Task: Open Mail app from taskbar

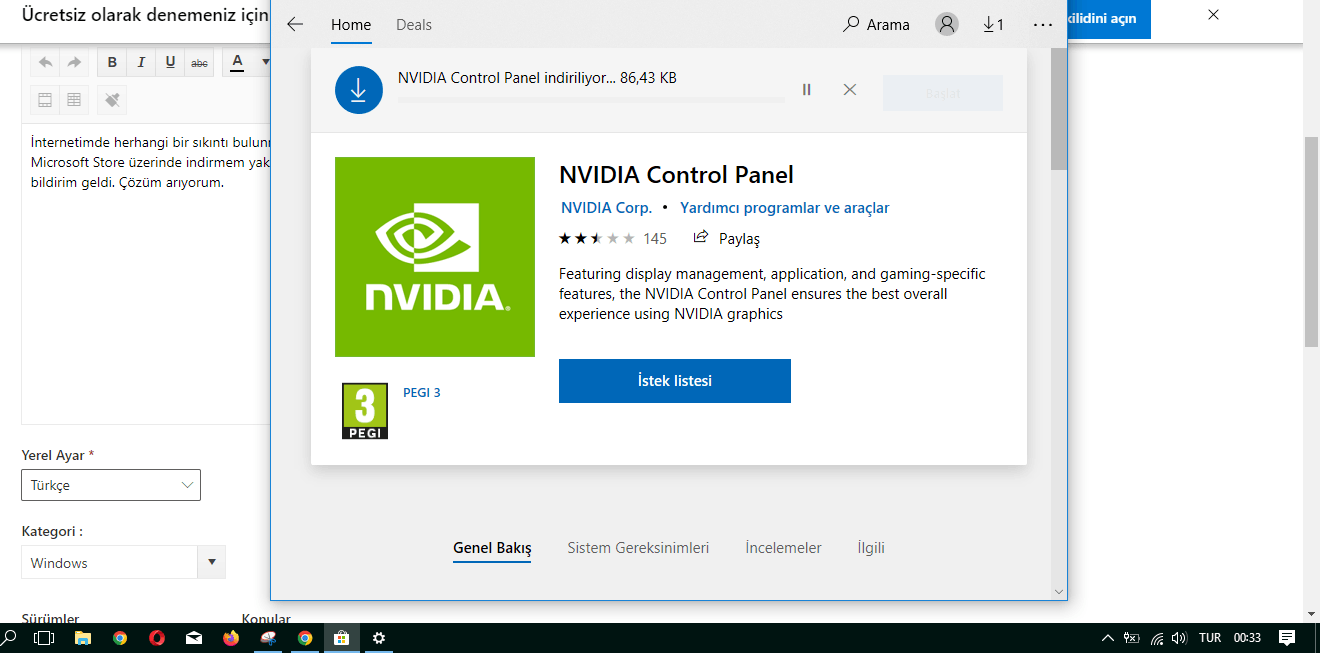Action: [x=194, y=638]
